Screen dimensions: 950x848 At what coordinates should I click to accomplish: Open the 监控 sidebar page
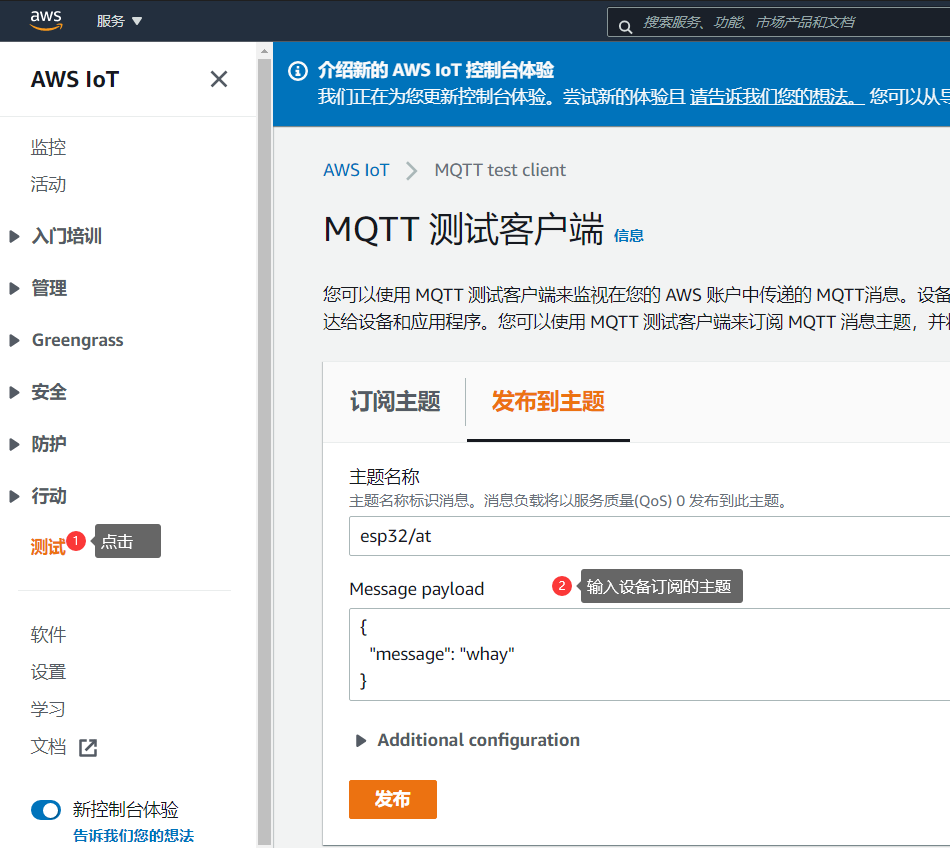click(x=48, y=146)
